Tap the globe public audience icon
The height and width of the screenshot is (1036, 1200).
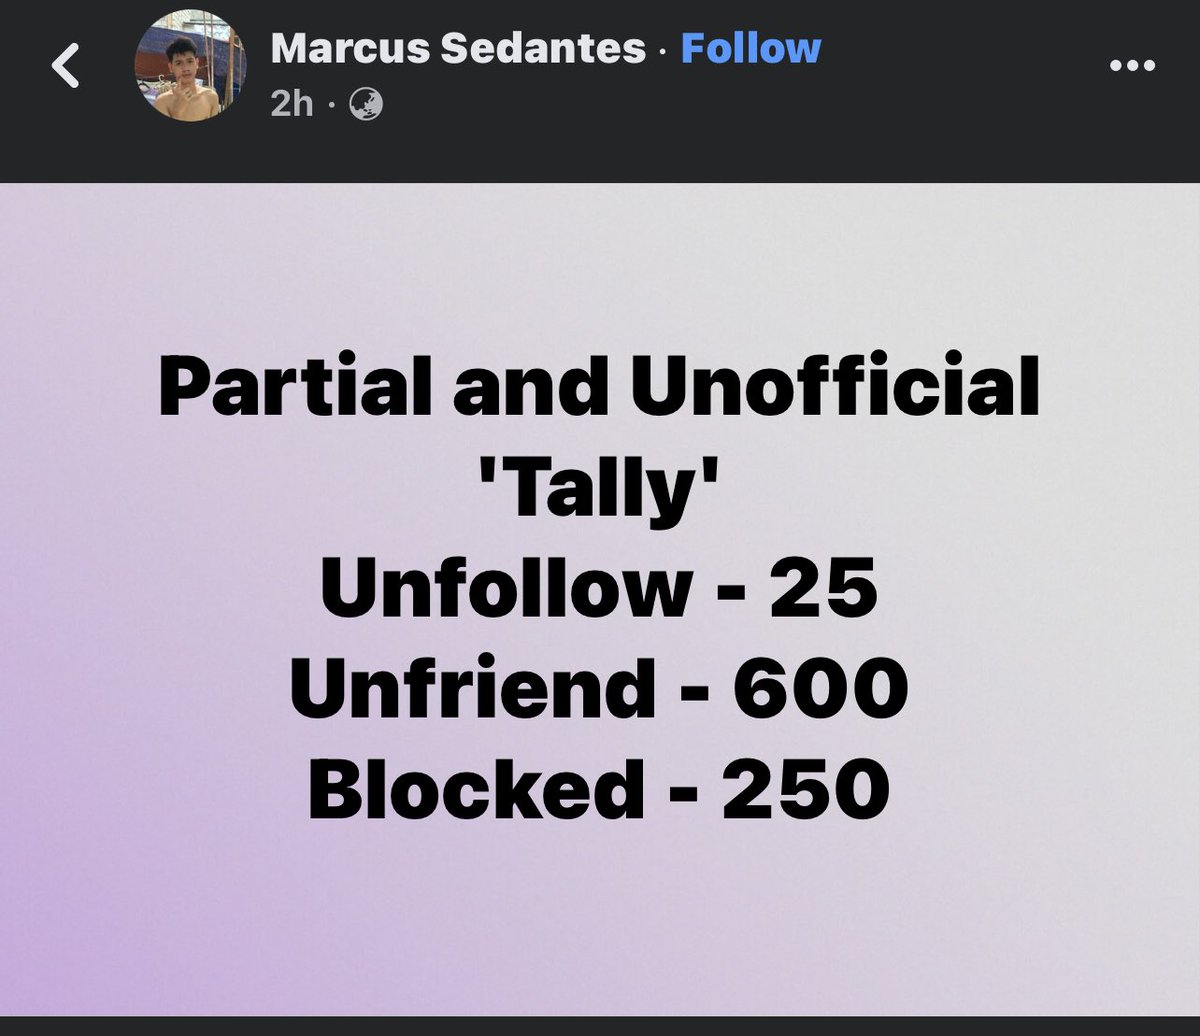(x=363, y=102)
